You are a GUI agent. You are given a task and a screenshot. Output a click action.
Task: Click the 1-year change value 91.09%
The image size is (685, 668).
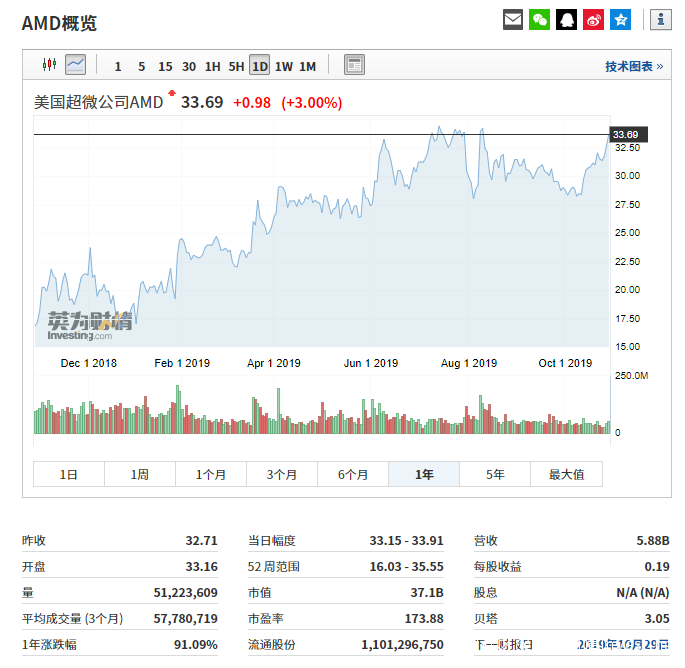click(x=196, y=644)
